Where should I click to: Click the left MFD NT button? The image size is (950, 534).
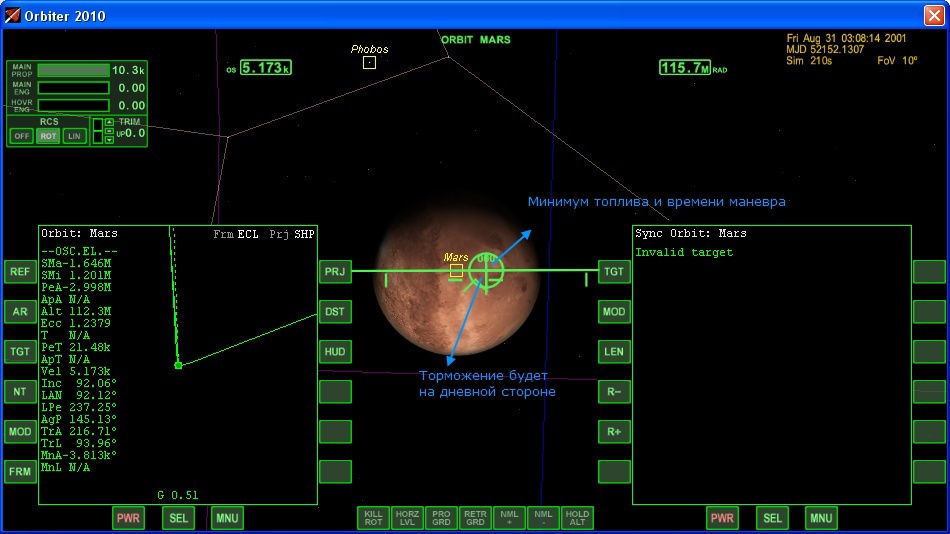[20, 392]
